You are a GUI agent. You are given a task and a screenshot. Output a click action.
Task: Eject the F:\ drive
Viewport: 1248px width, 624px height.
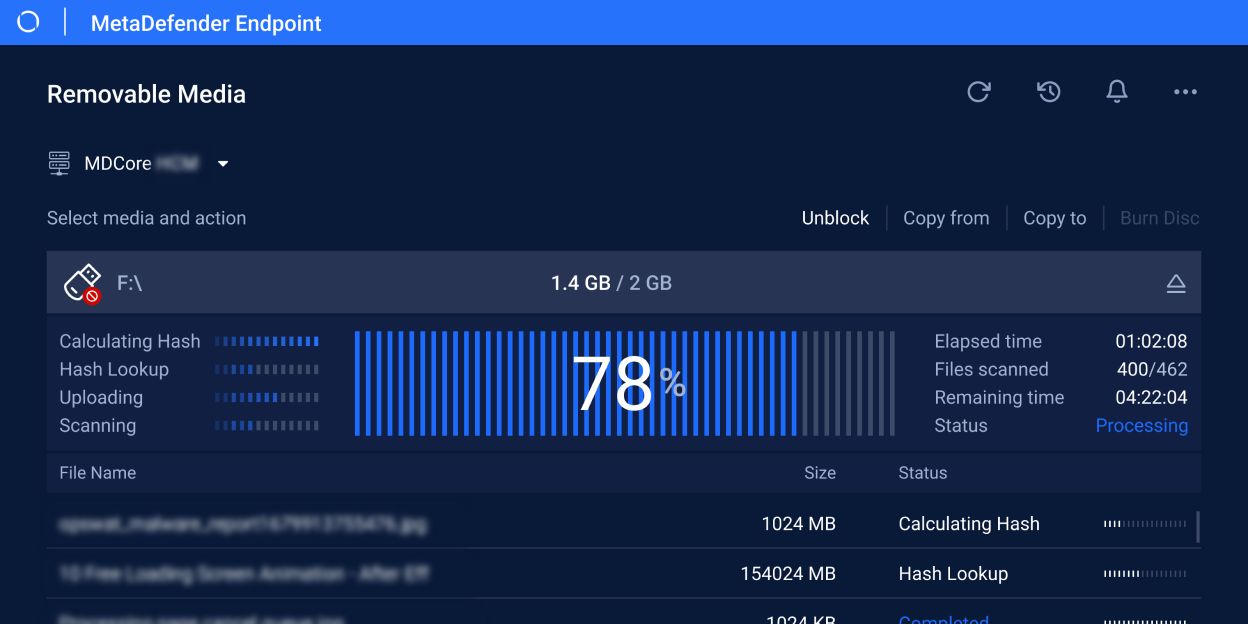tap(1176, 284)
